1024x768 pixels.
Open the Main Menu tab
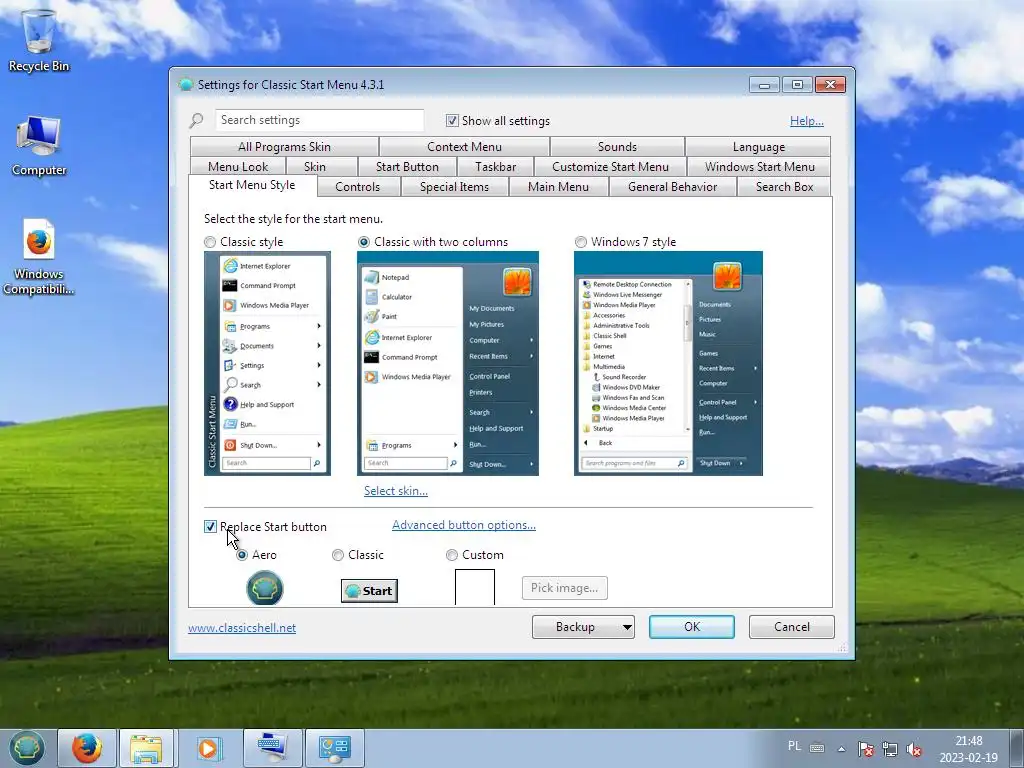[558, 187]
